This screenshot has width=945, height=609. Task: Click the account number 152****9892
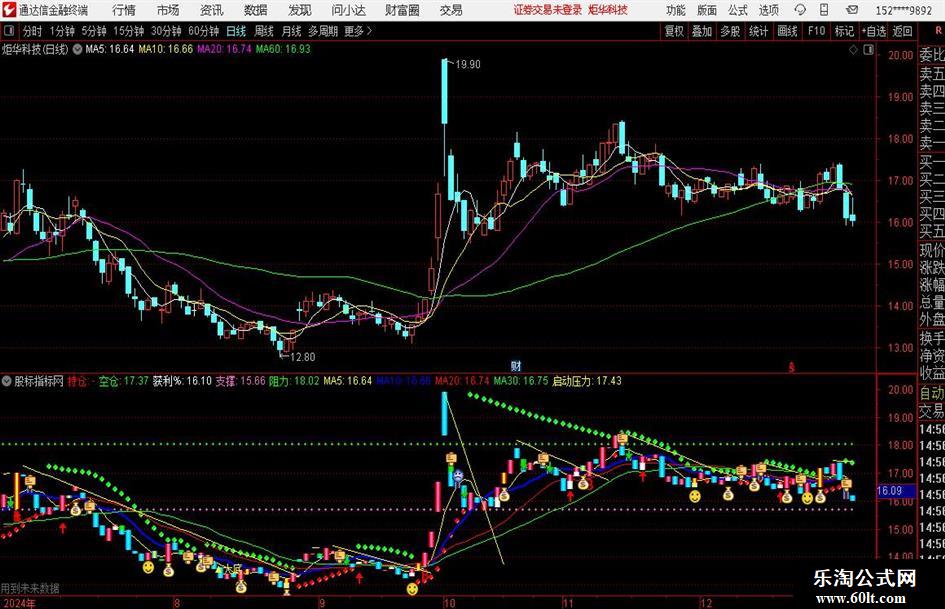point(904,10)
